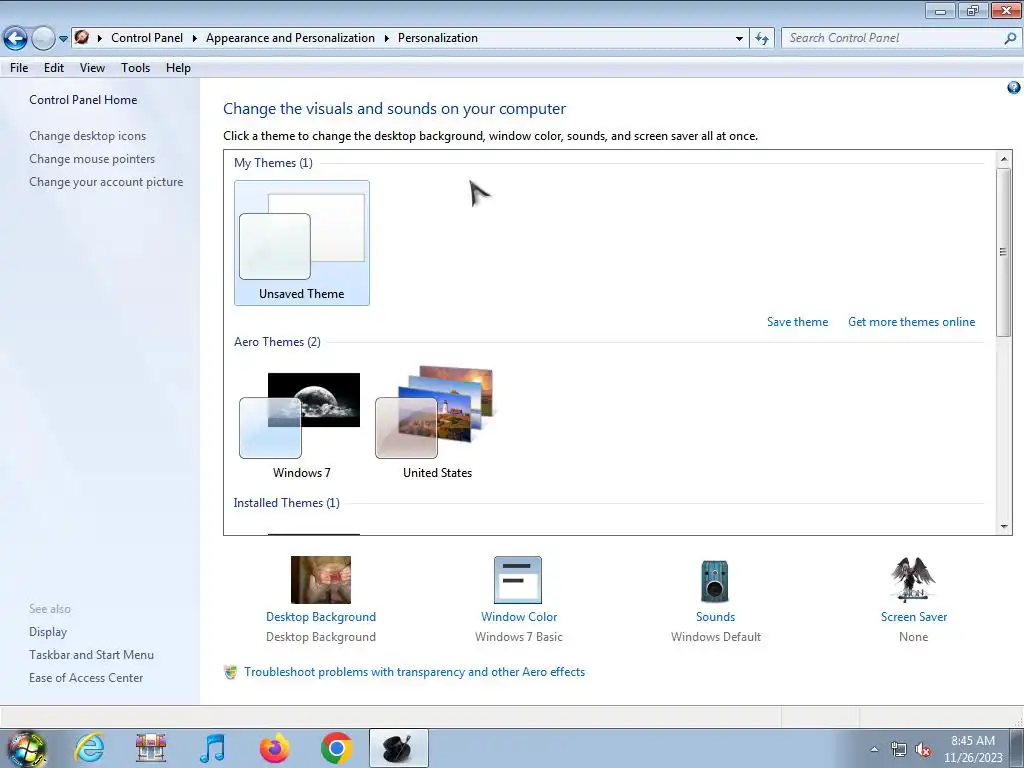The image size is (1024, 768).
Task: Click the Personalization icon in address bar
Action: point(82,37)
